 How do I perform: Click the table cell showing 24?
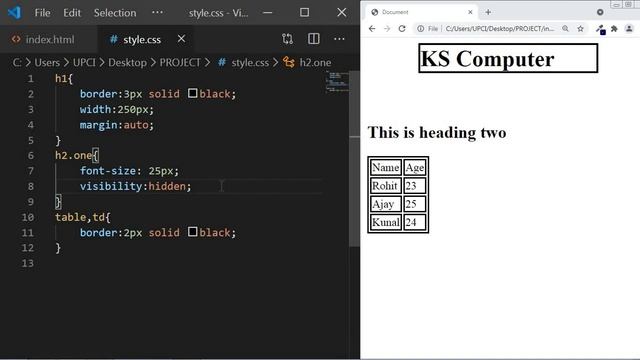(415, 222)
